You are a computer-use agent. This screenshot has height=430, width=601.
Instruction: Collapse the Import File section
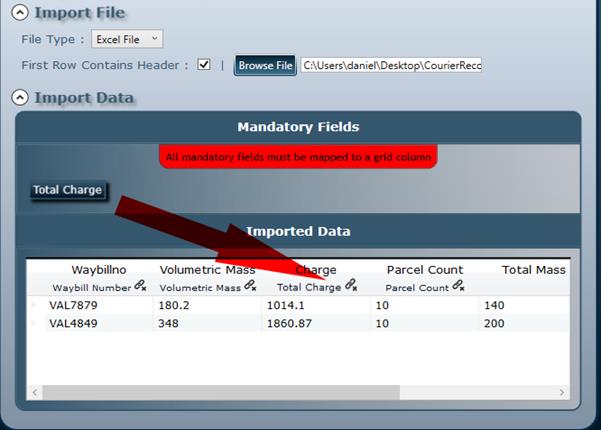point(20,13)
